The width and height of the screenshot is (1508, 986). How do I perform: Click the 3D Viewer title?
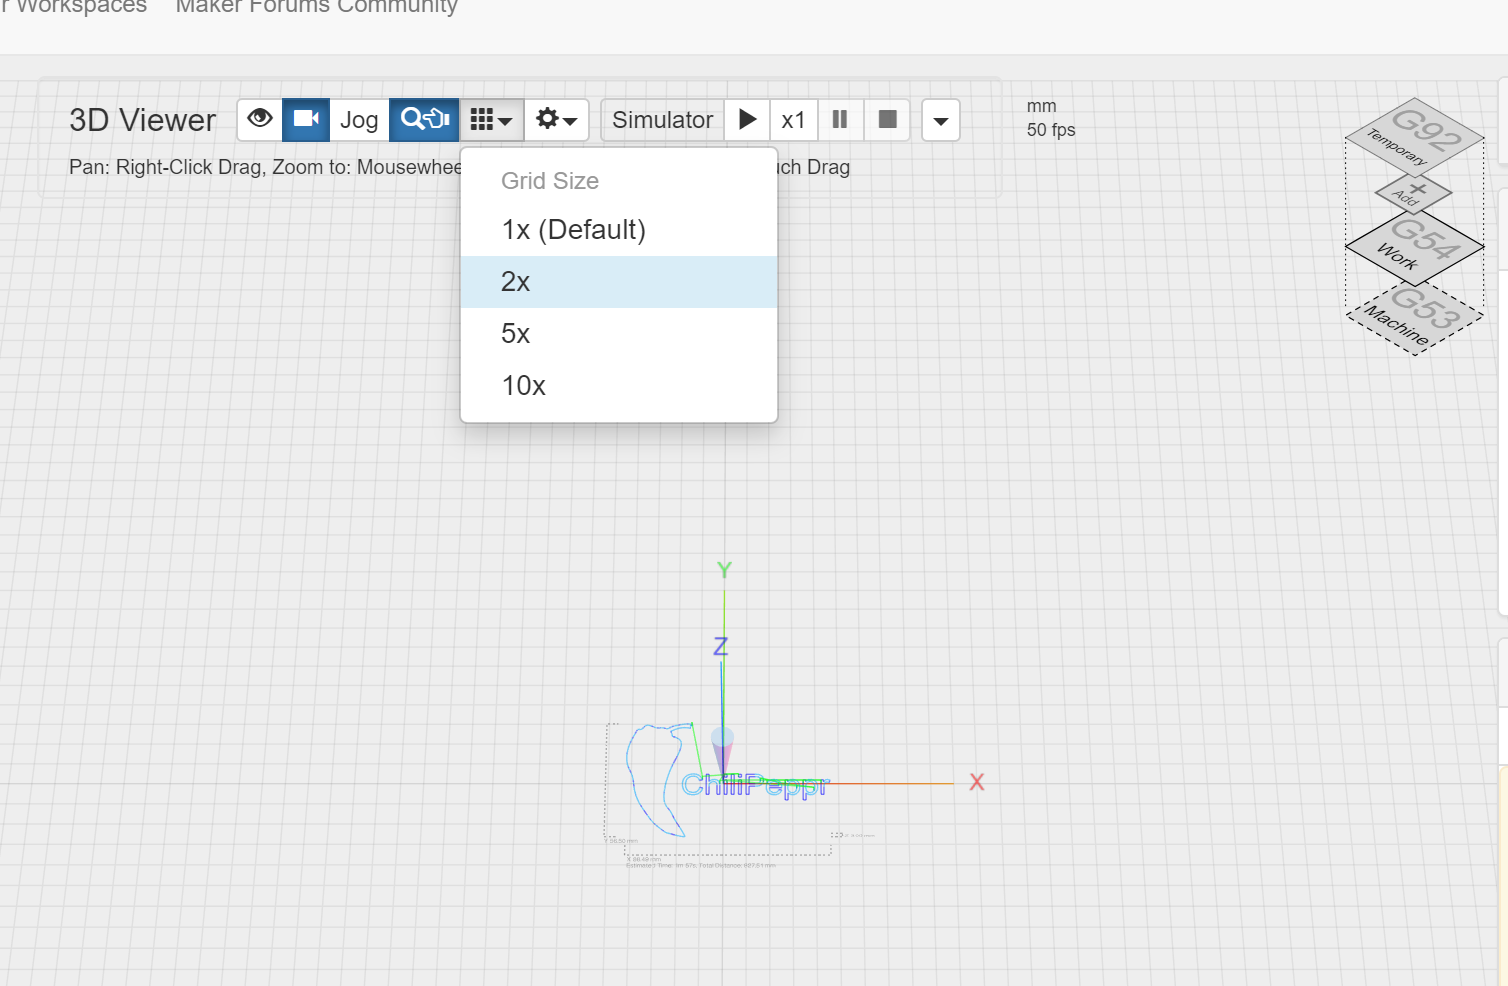click(143, 120)
